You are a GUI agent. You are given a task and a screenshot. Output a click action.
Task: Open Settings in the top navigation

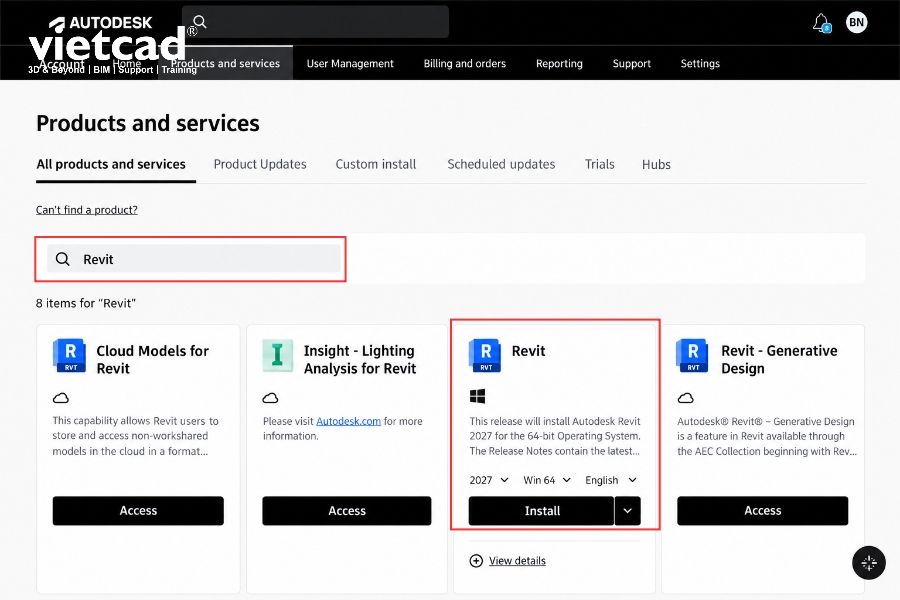700,63
